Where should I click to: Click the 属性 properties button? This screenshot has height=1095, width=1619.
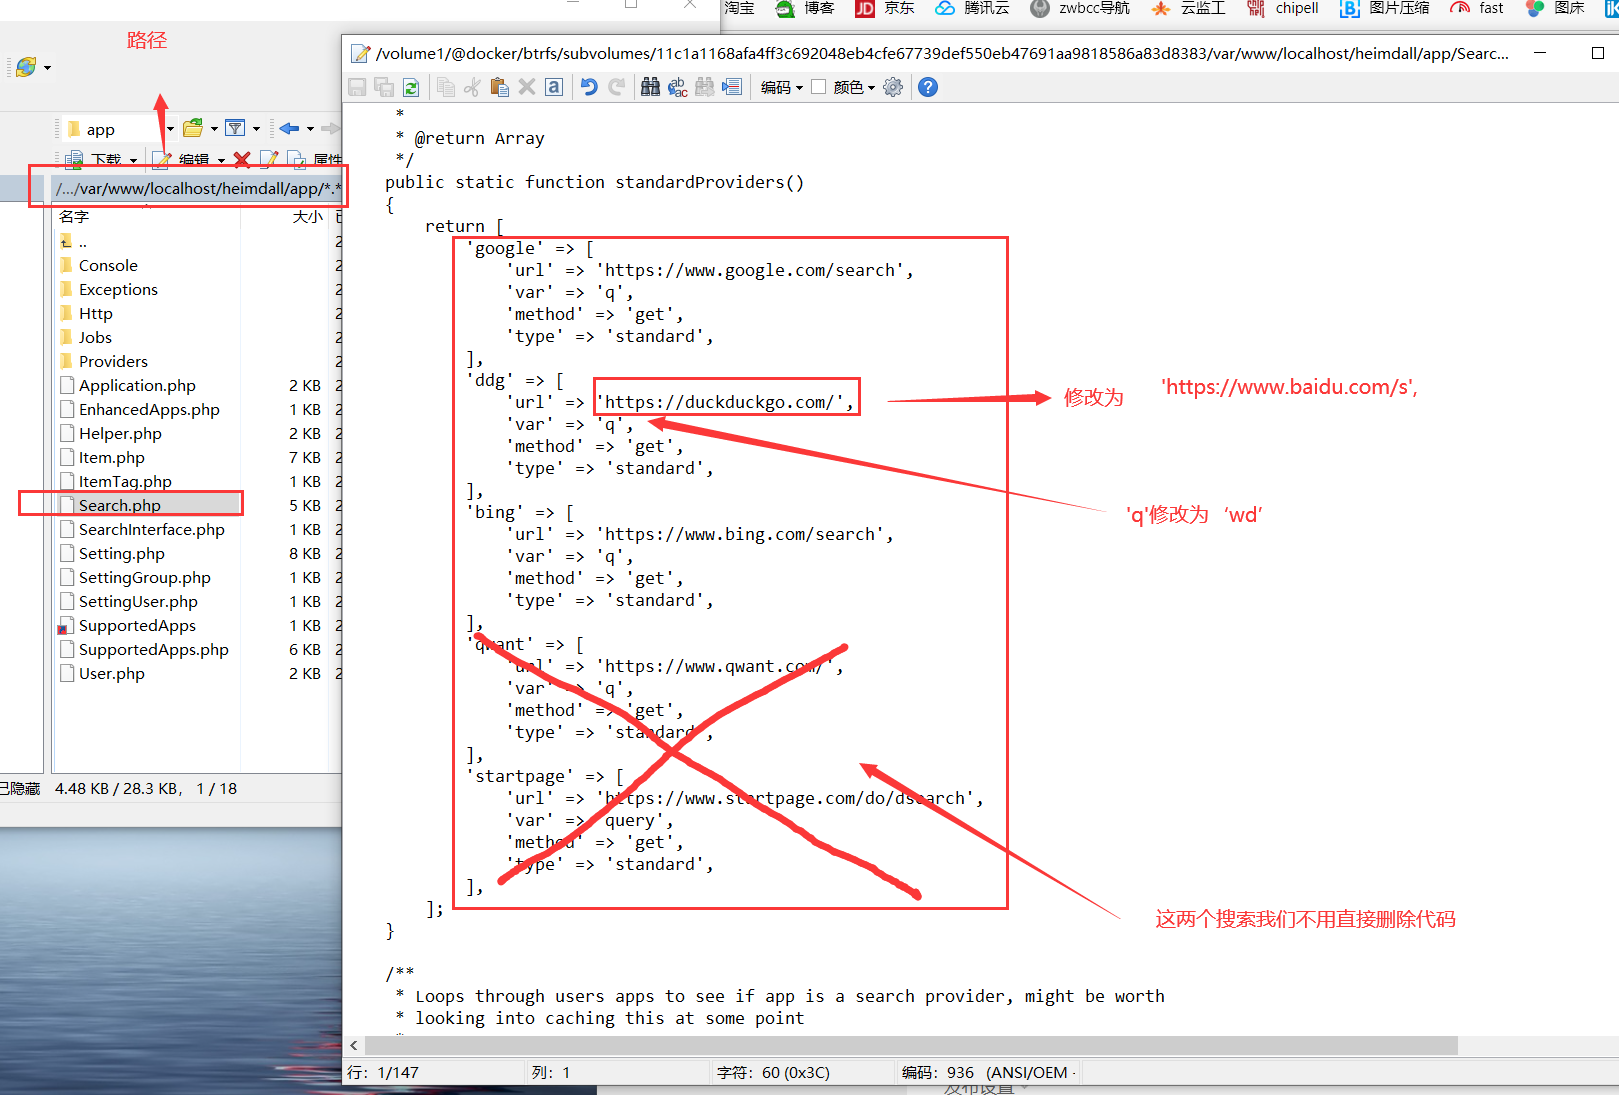point(315,159)
